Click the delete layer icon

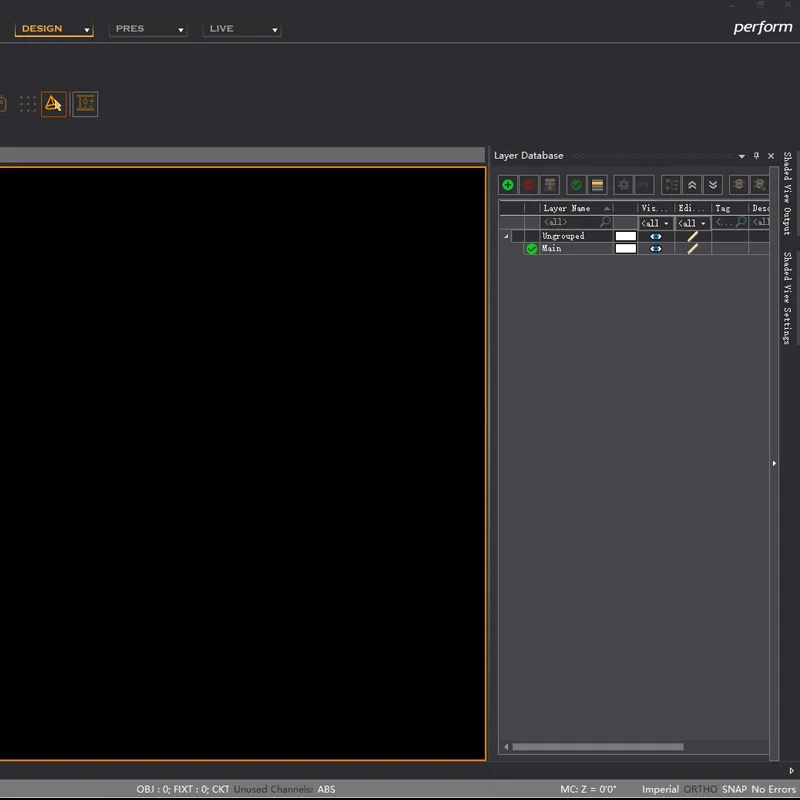pyautogui.click(x=530, y=184)
